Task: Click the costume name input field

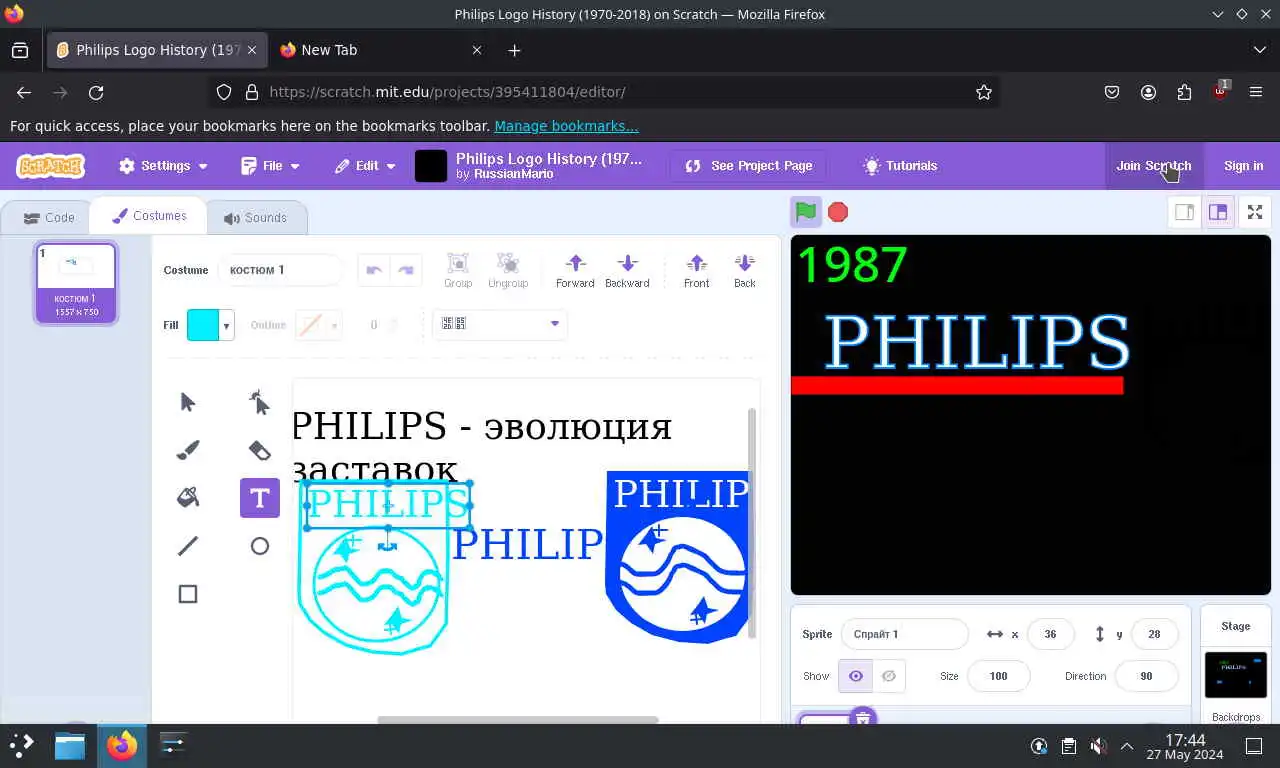Action: [x=280, y=270]
